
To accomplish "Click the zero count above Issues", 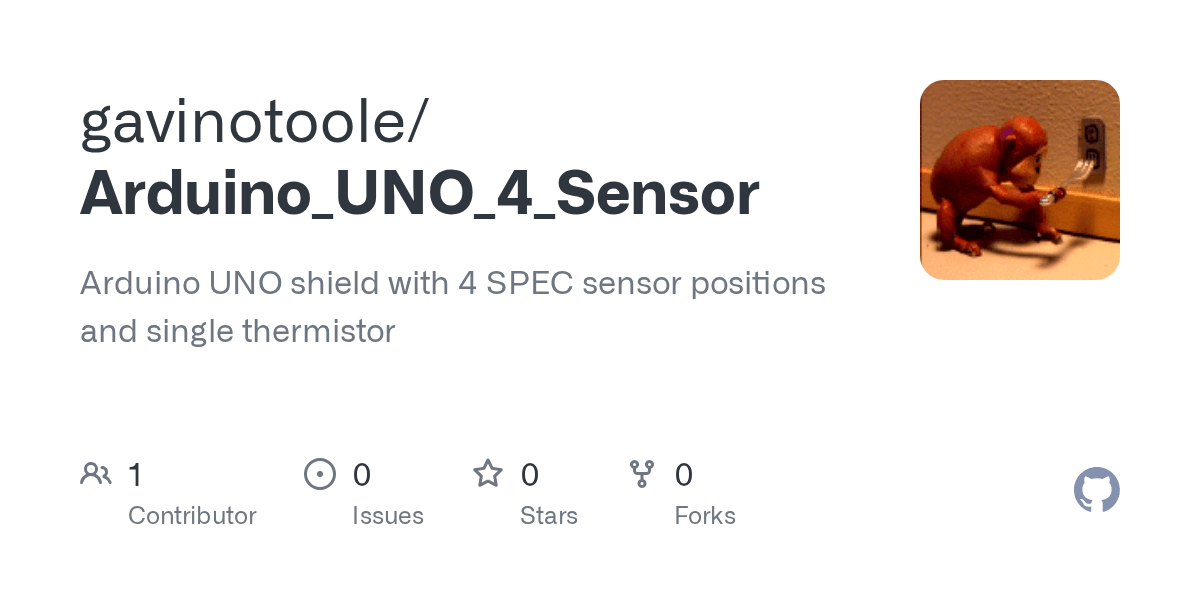I will coord(362,474).
